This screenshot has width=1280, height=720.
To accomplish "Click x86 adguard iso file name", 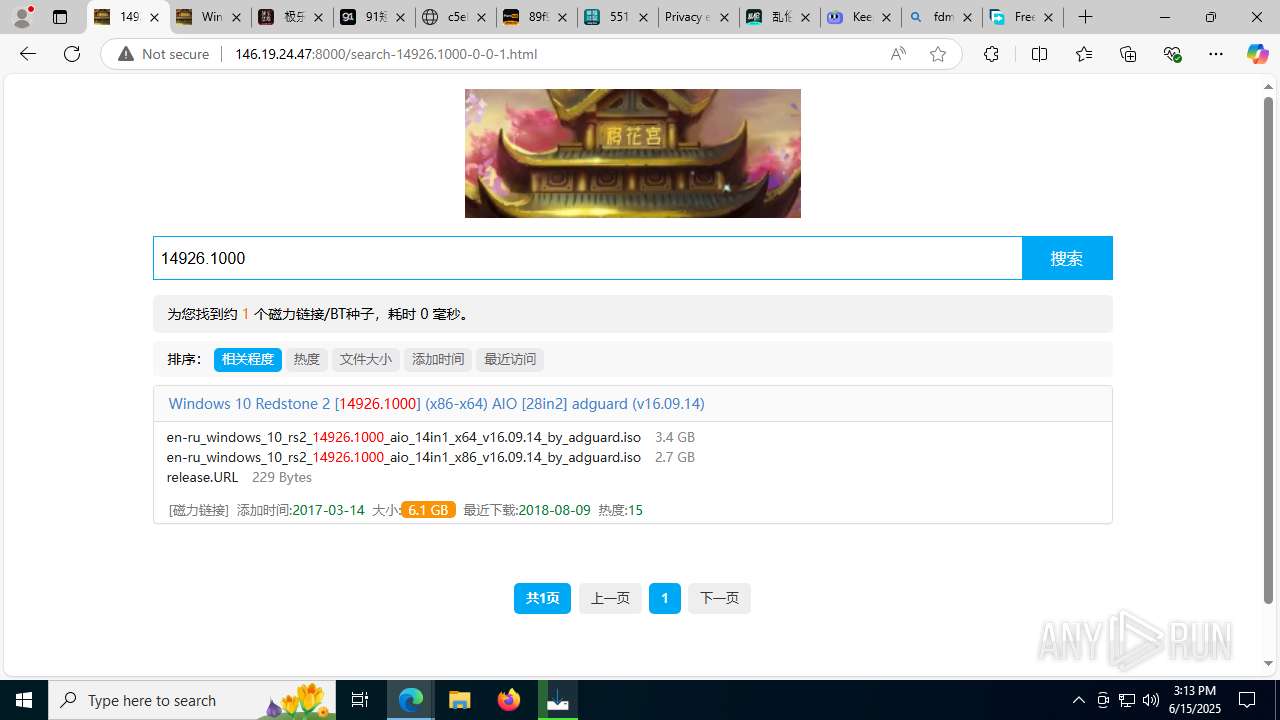I will (404, 457).
